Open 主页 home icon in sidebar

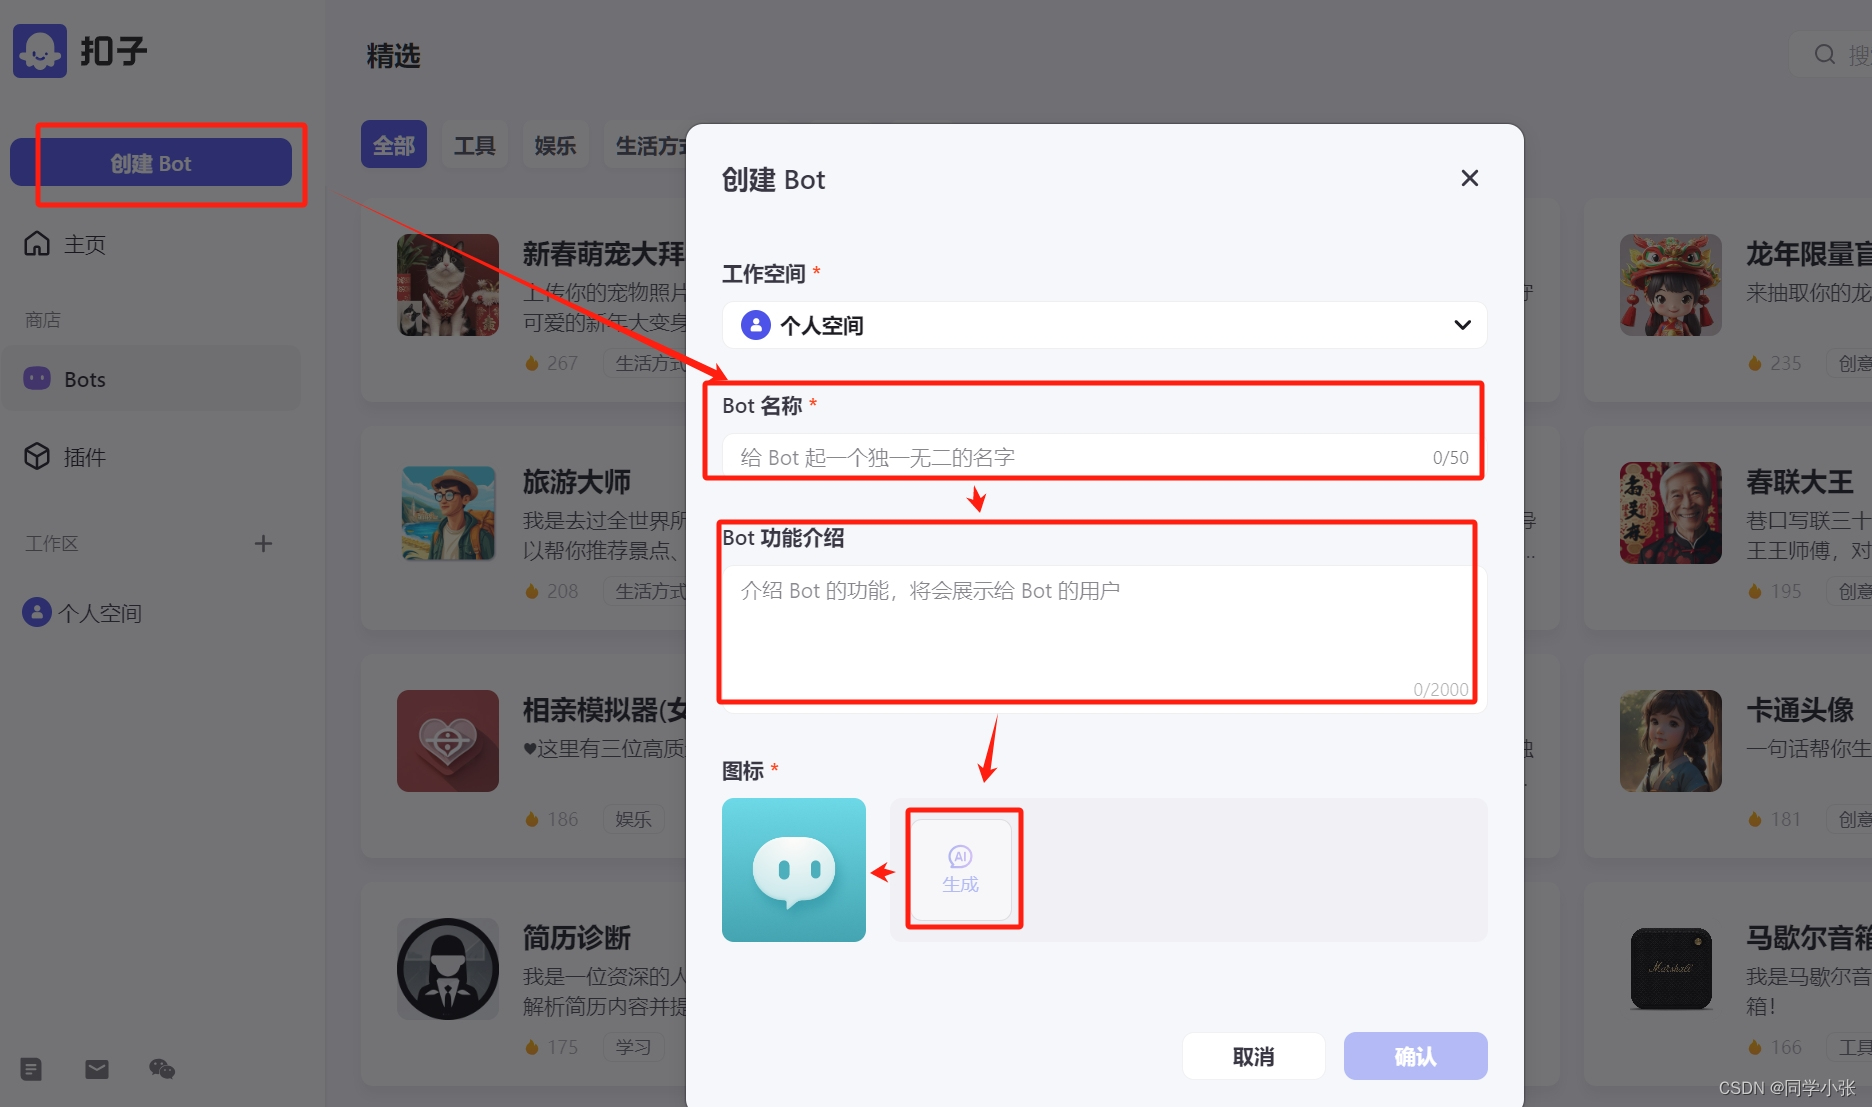pyautogui.click(x=37, y=243)
